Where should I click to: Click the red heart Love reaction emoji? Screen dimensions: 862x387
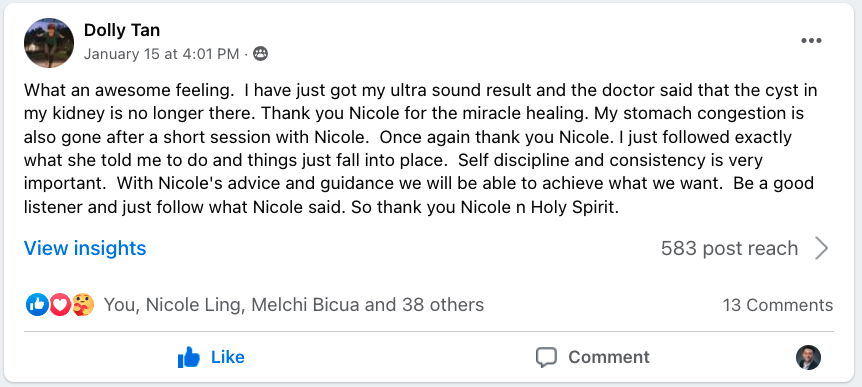tap(59, 305)
